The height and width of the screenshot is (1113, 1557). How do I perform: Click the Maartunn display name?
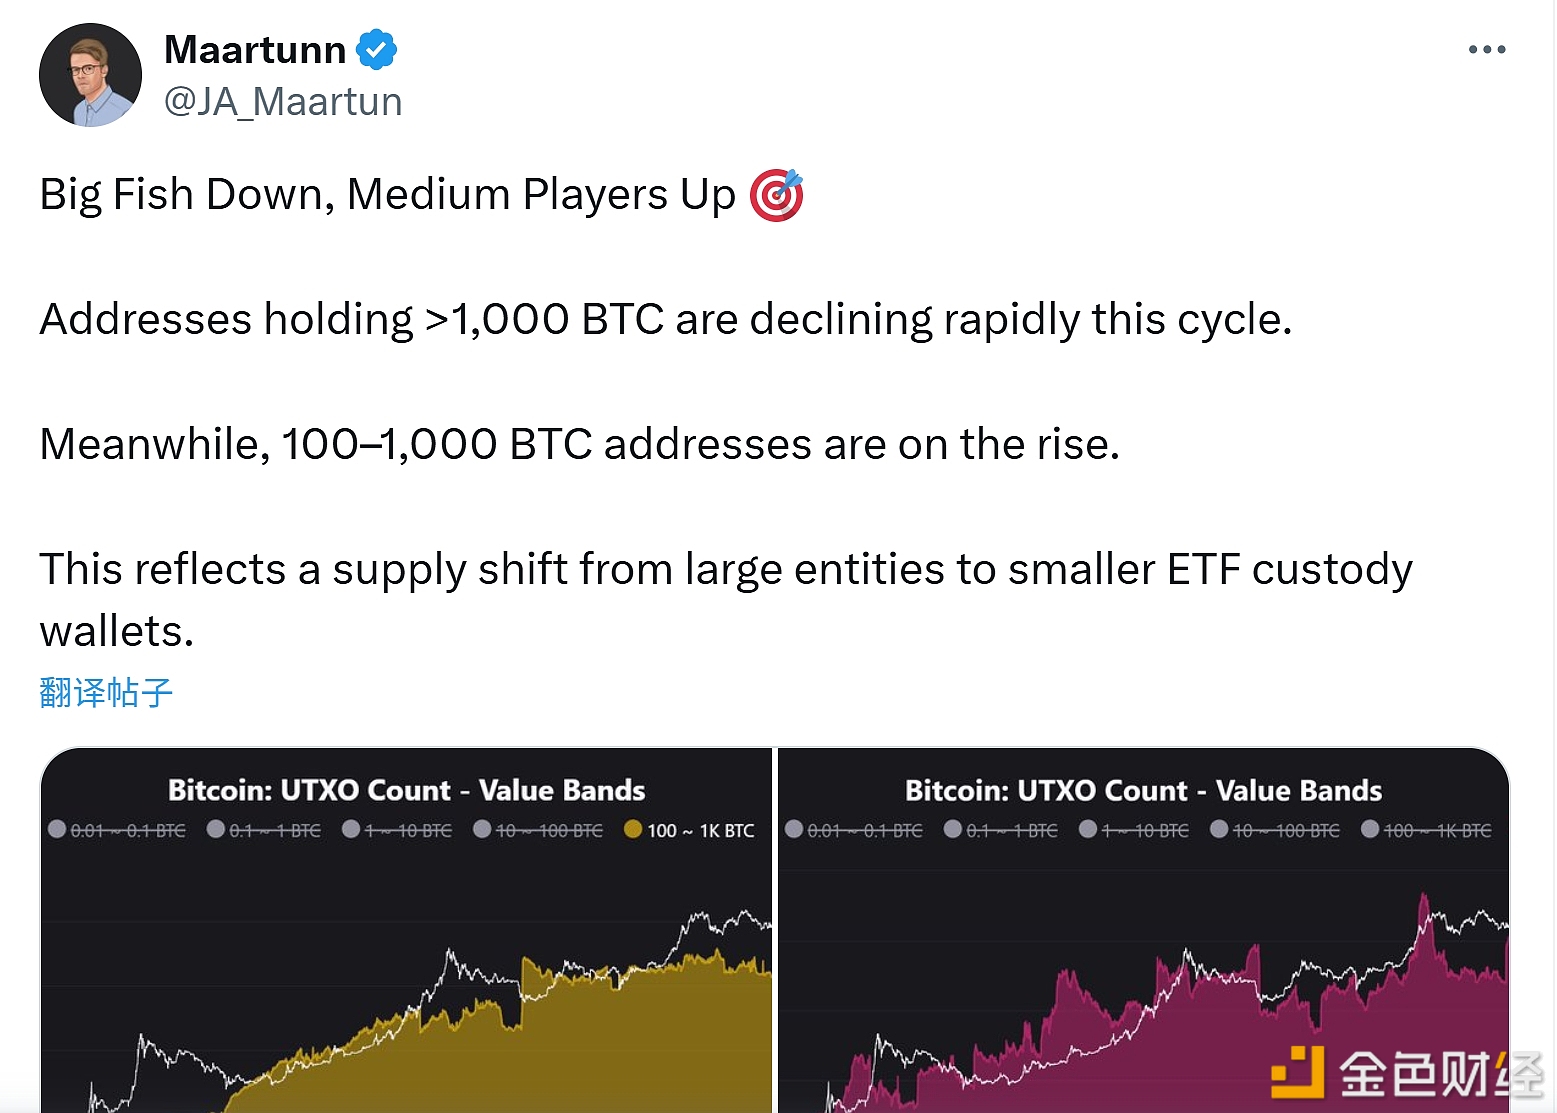[255, 49]
